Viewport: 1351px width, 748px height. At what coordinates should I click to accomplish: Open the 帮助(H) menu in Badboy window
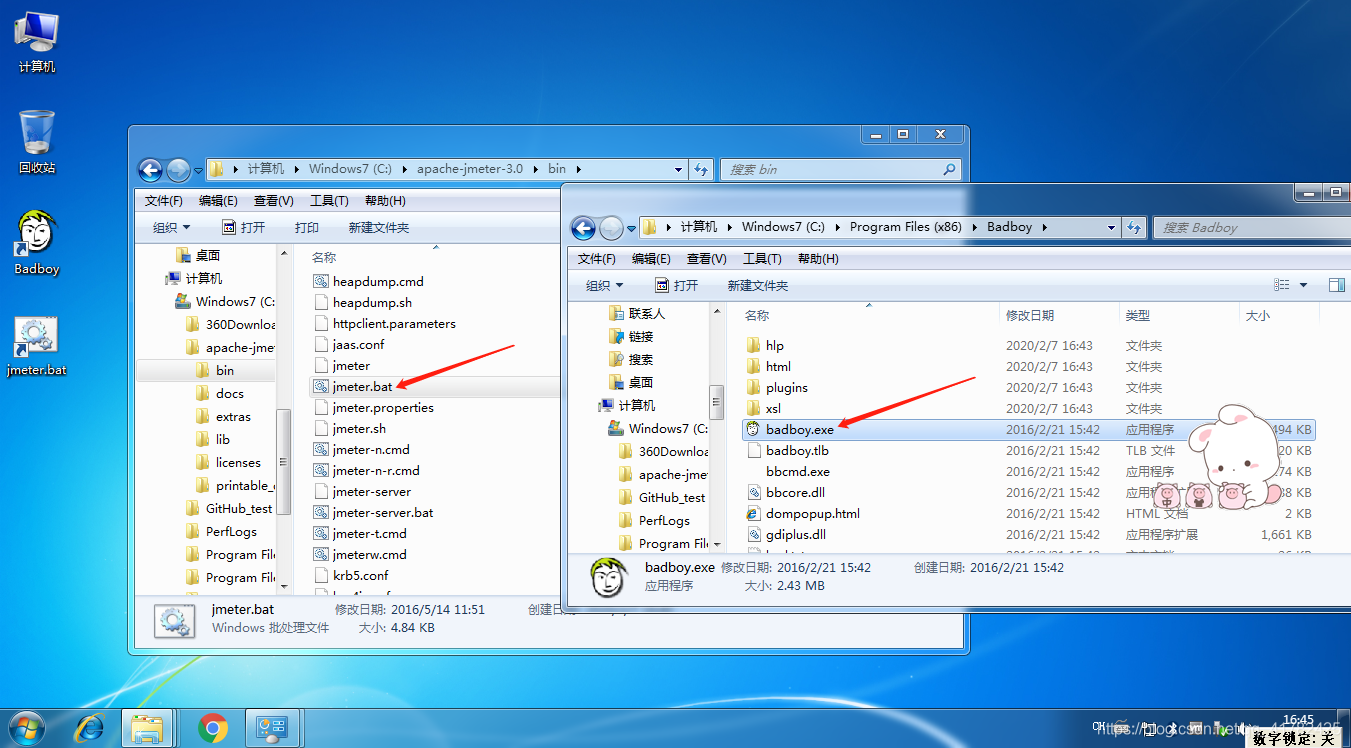coord(818,259)
